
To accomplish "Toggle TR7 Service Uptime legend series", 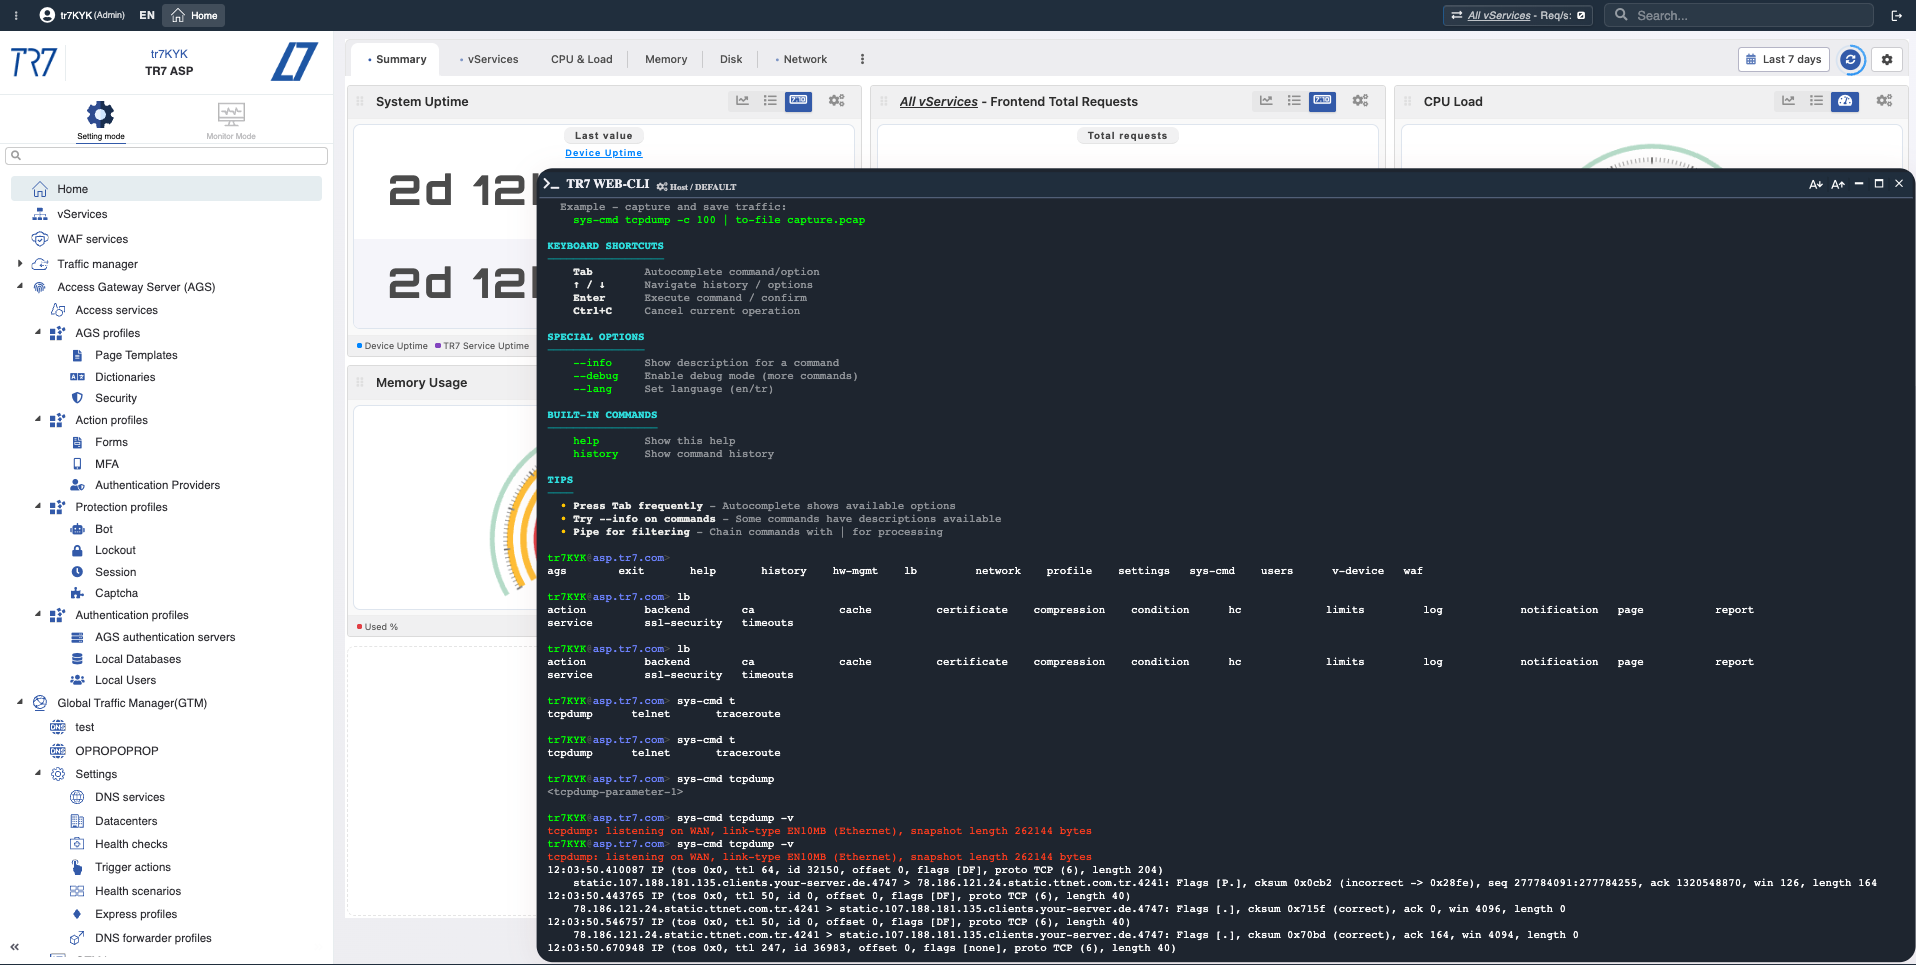I will (x=482, y=346).
